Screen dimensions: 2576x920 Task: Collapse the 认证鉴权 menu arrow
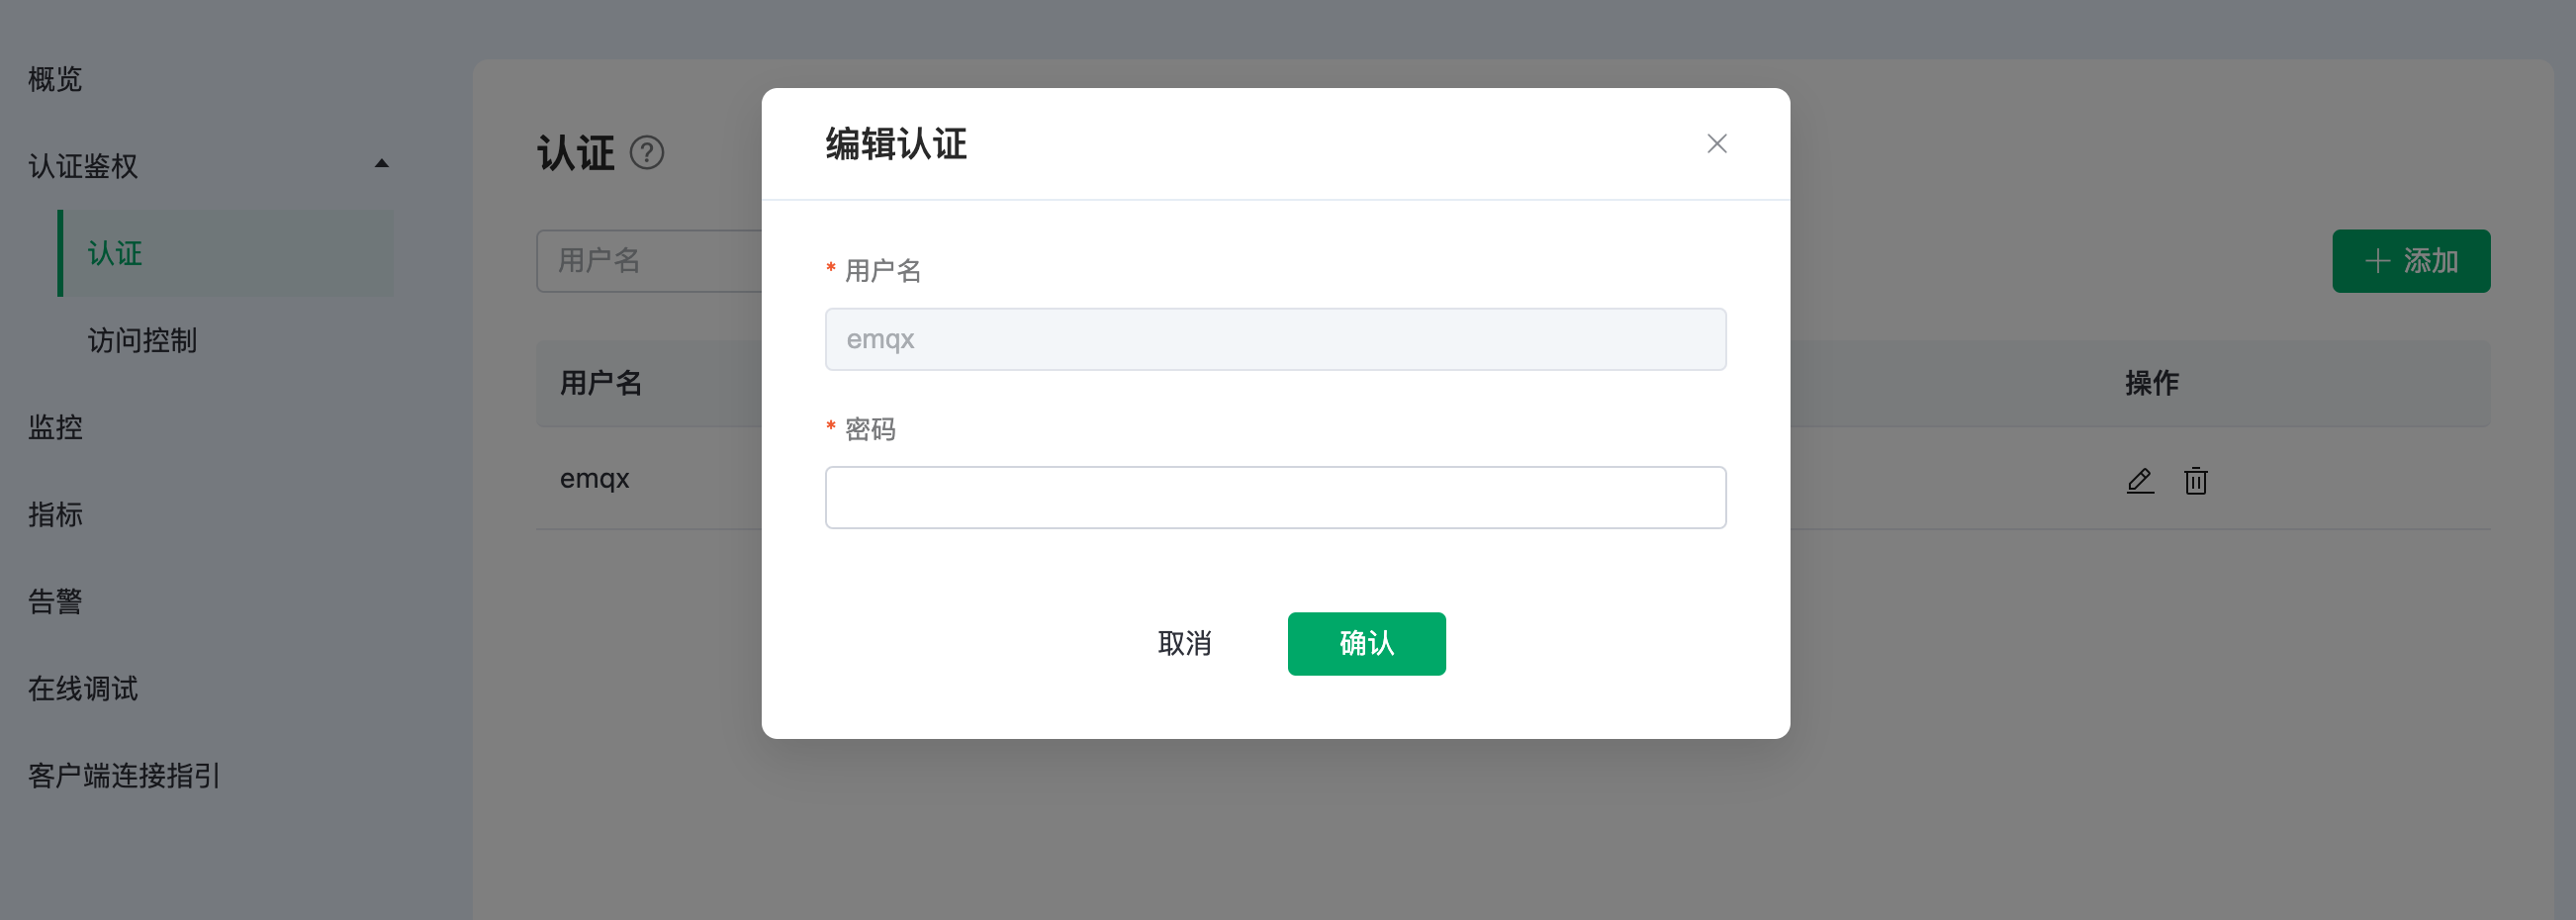click(381, 164)
